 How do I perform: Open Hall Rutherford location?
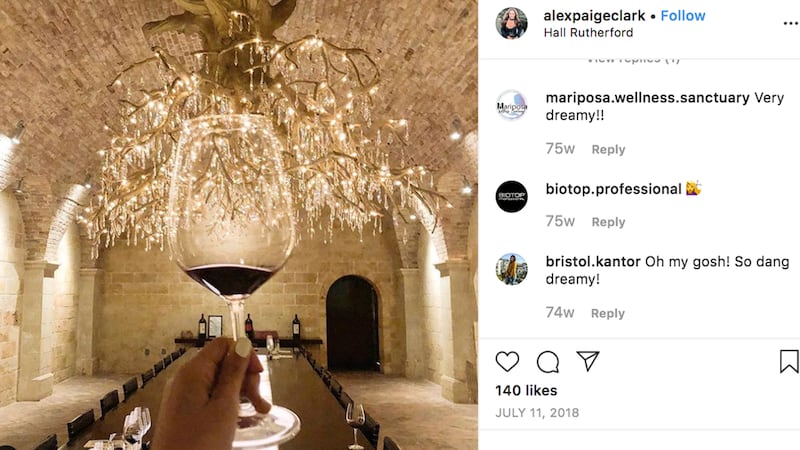coord(588,32)
